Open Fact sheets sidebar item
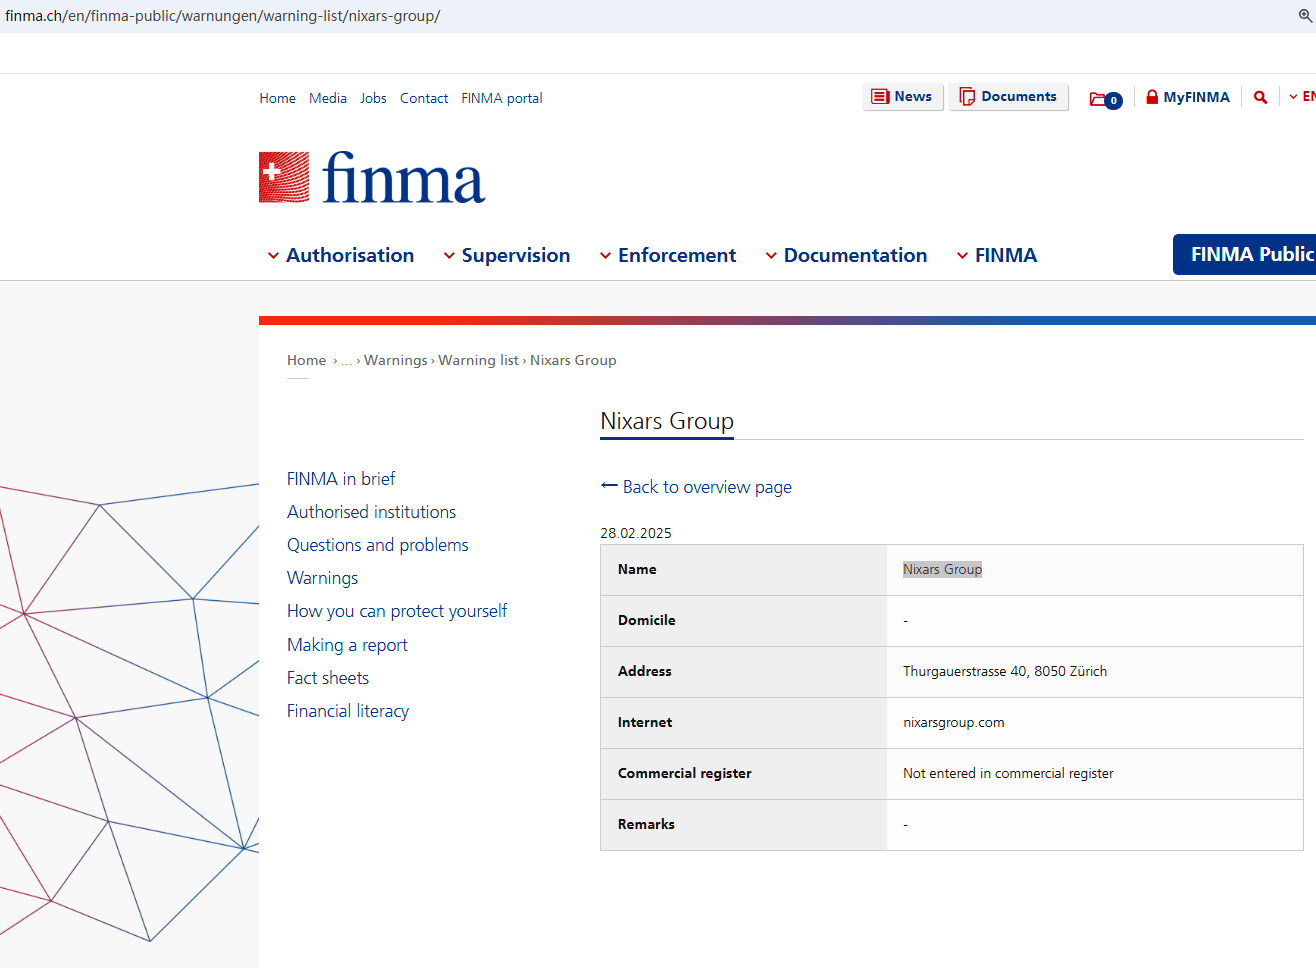This screenshot has height=968, width=1316. [x=328, y=678]
